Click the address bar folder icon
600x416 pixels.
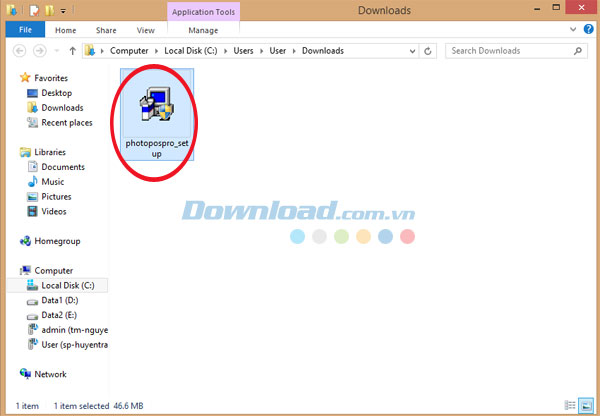90,51
